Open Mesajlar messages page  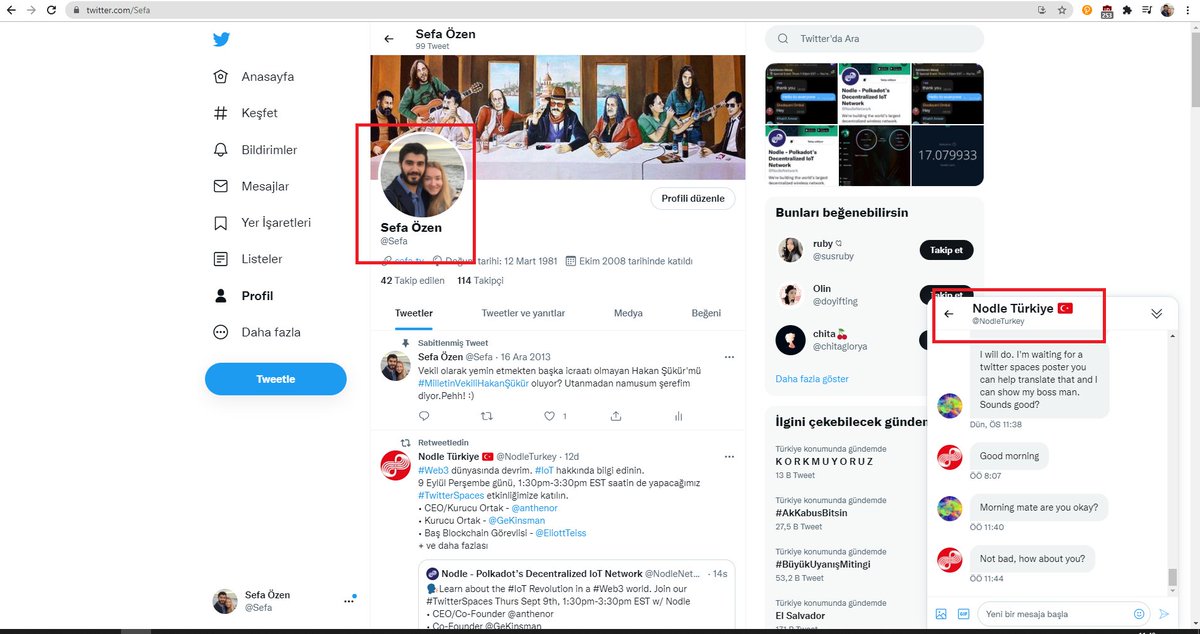coord(252,186)
